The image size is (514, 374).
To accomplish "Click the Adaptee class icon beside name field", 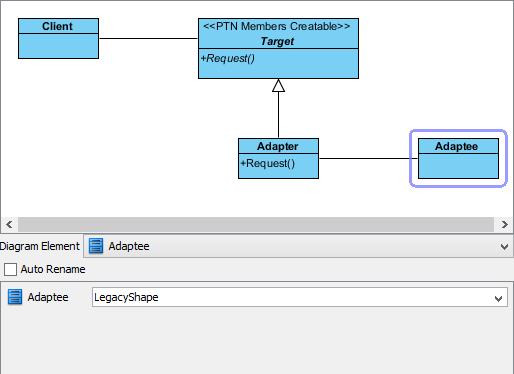I will [15, 297].
